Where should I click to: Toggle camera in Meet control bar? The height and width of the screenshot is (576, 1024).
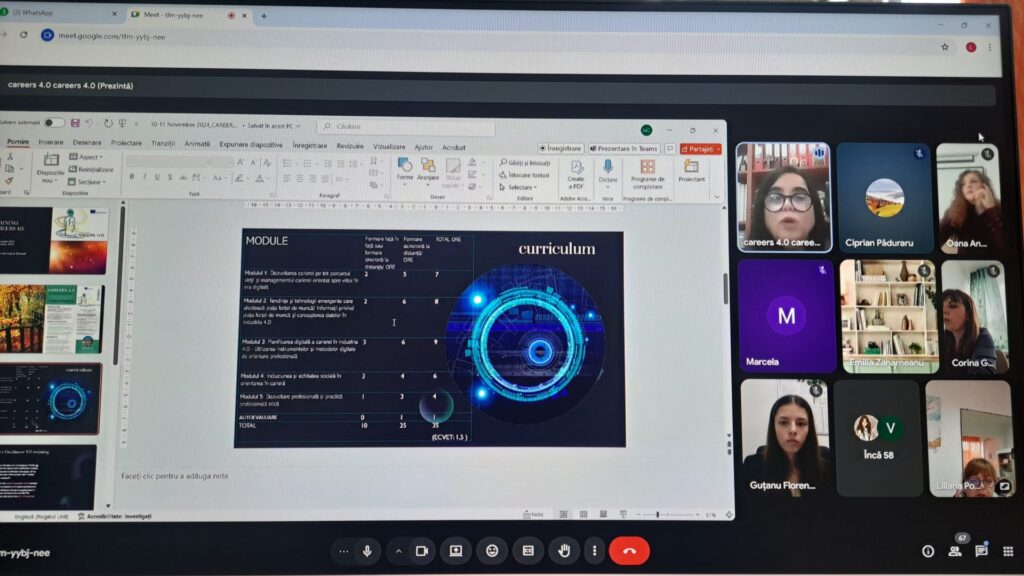pos(422,551)
